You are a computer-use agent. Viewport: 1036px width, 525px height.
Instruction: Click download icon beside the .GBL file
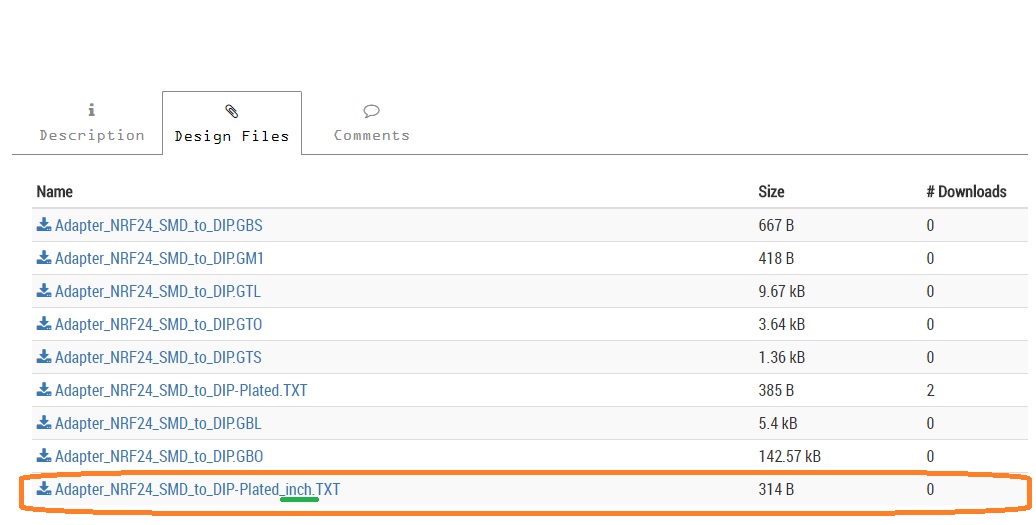[44, 423]
